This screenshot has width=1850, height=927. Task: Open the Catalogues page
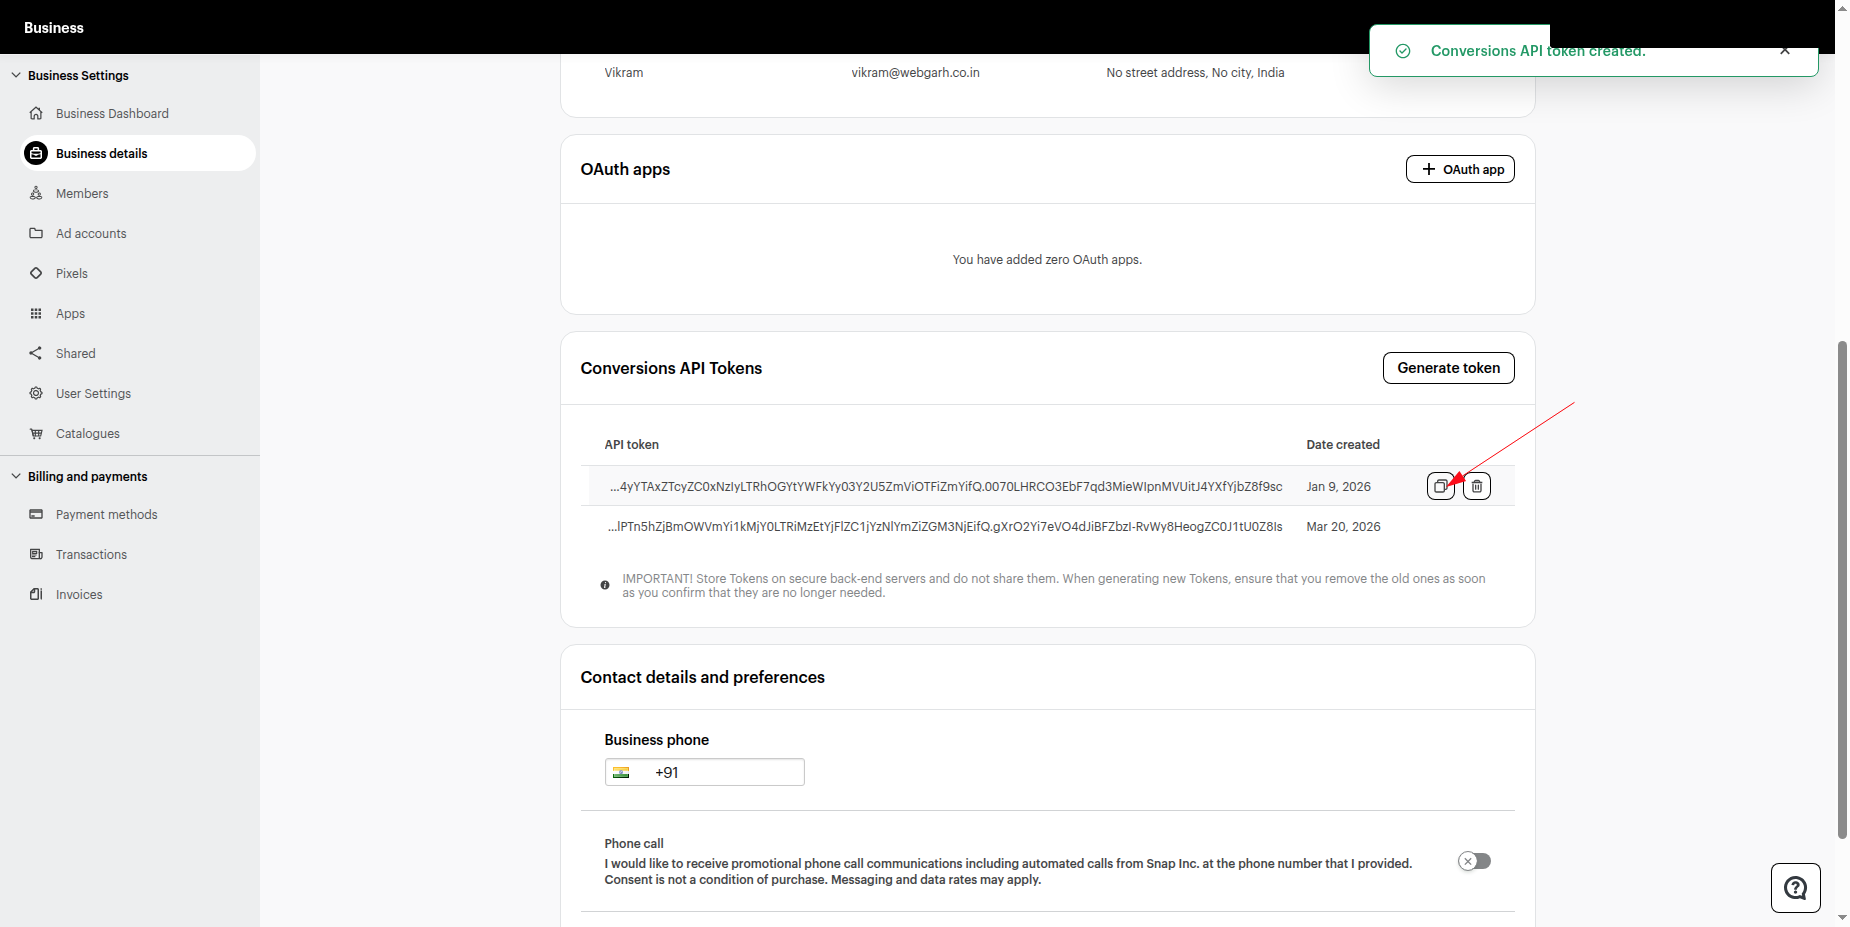coord(88,433)
